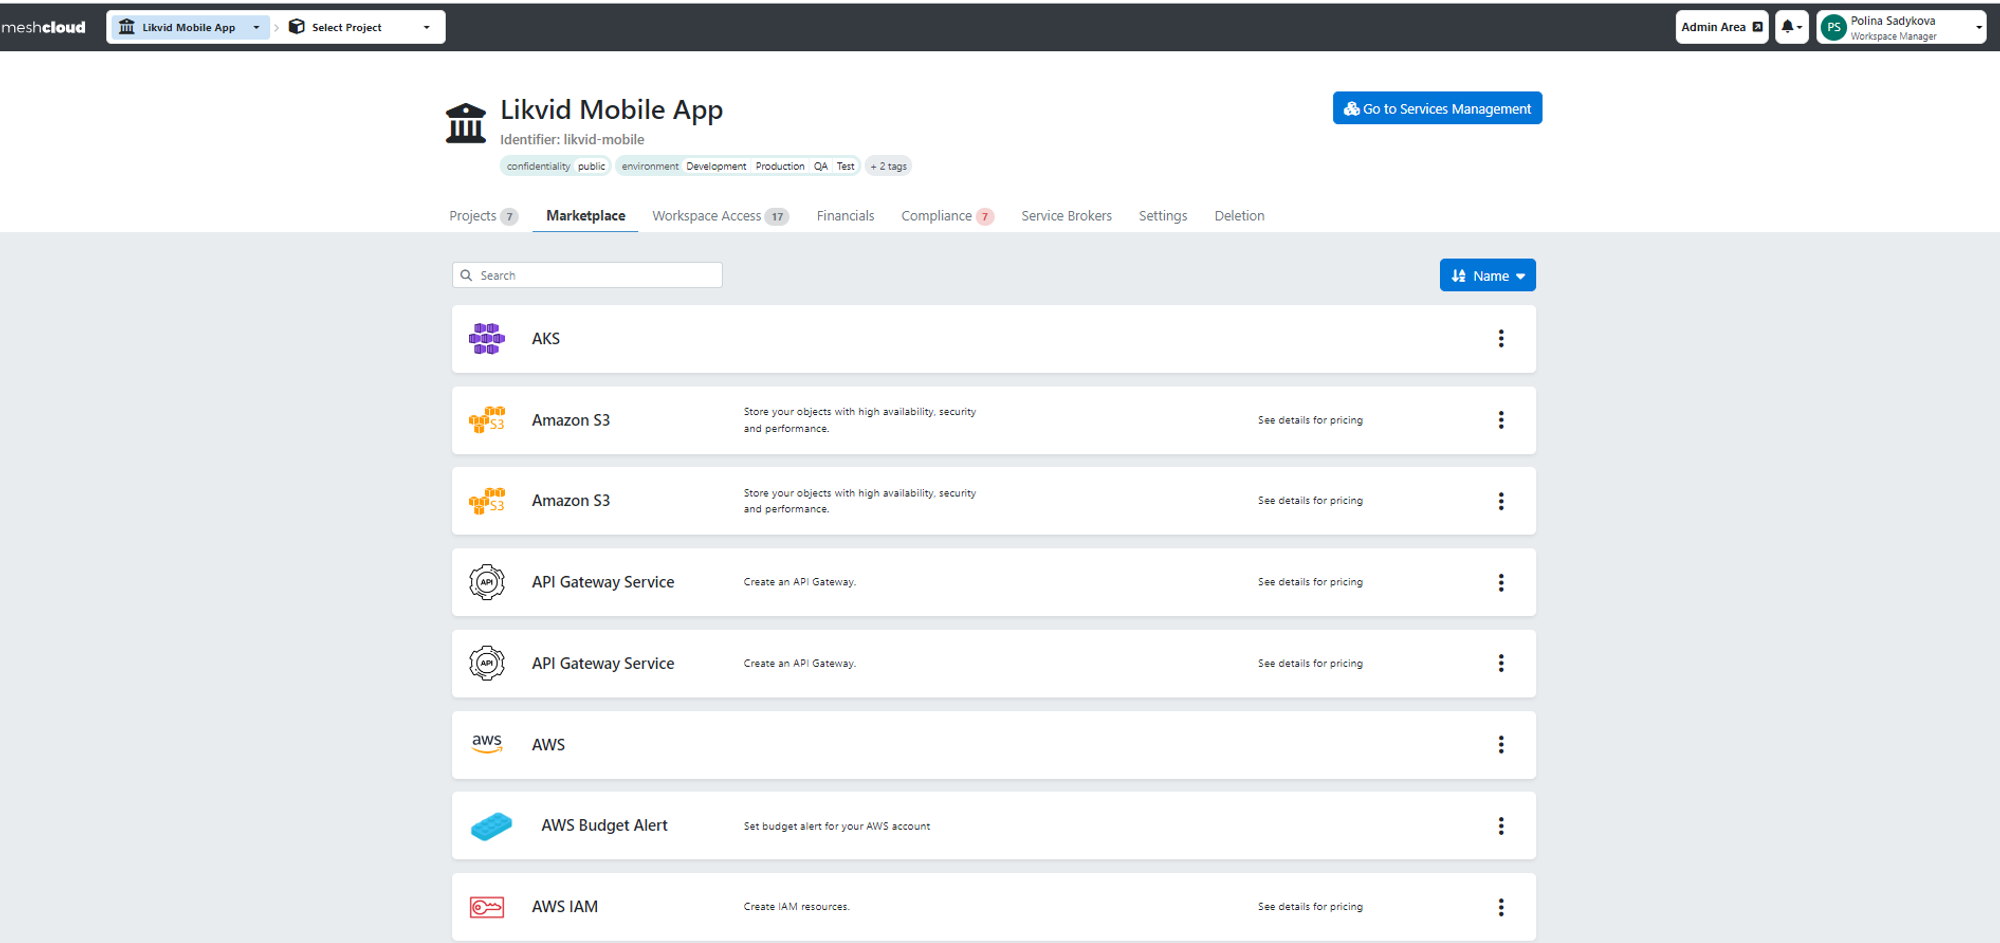The height and width of the screenshot is (943, 2000).
Task: Open the Workspace Access tab
Action: [720, 216]
